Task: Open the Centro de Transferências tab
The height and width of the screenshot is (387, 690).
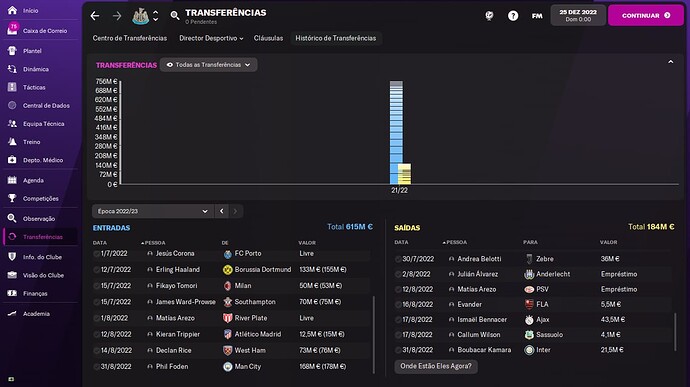Action: pyautogui.click(x=130, y=38)
